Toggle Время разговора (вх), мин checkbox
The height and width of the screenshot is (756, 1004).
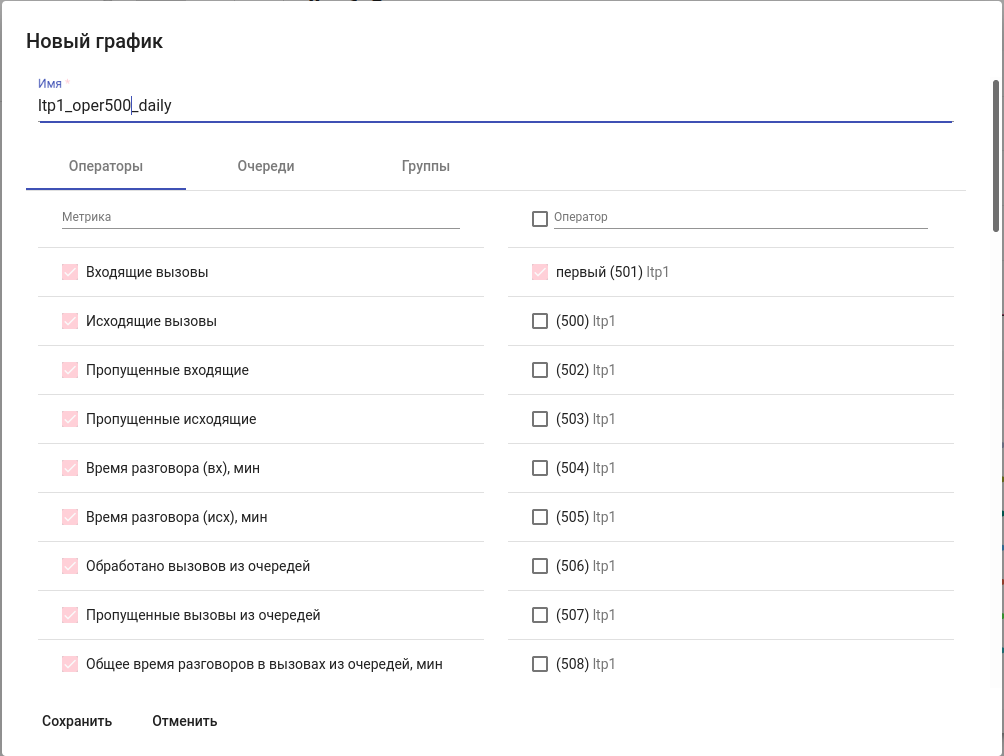coord(70,468)
